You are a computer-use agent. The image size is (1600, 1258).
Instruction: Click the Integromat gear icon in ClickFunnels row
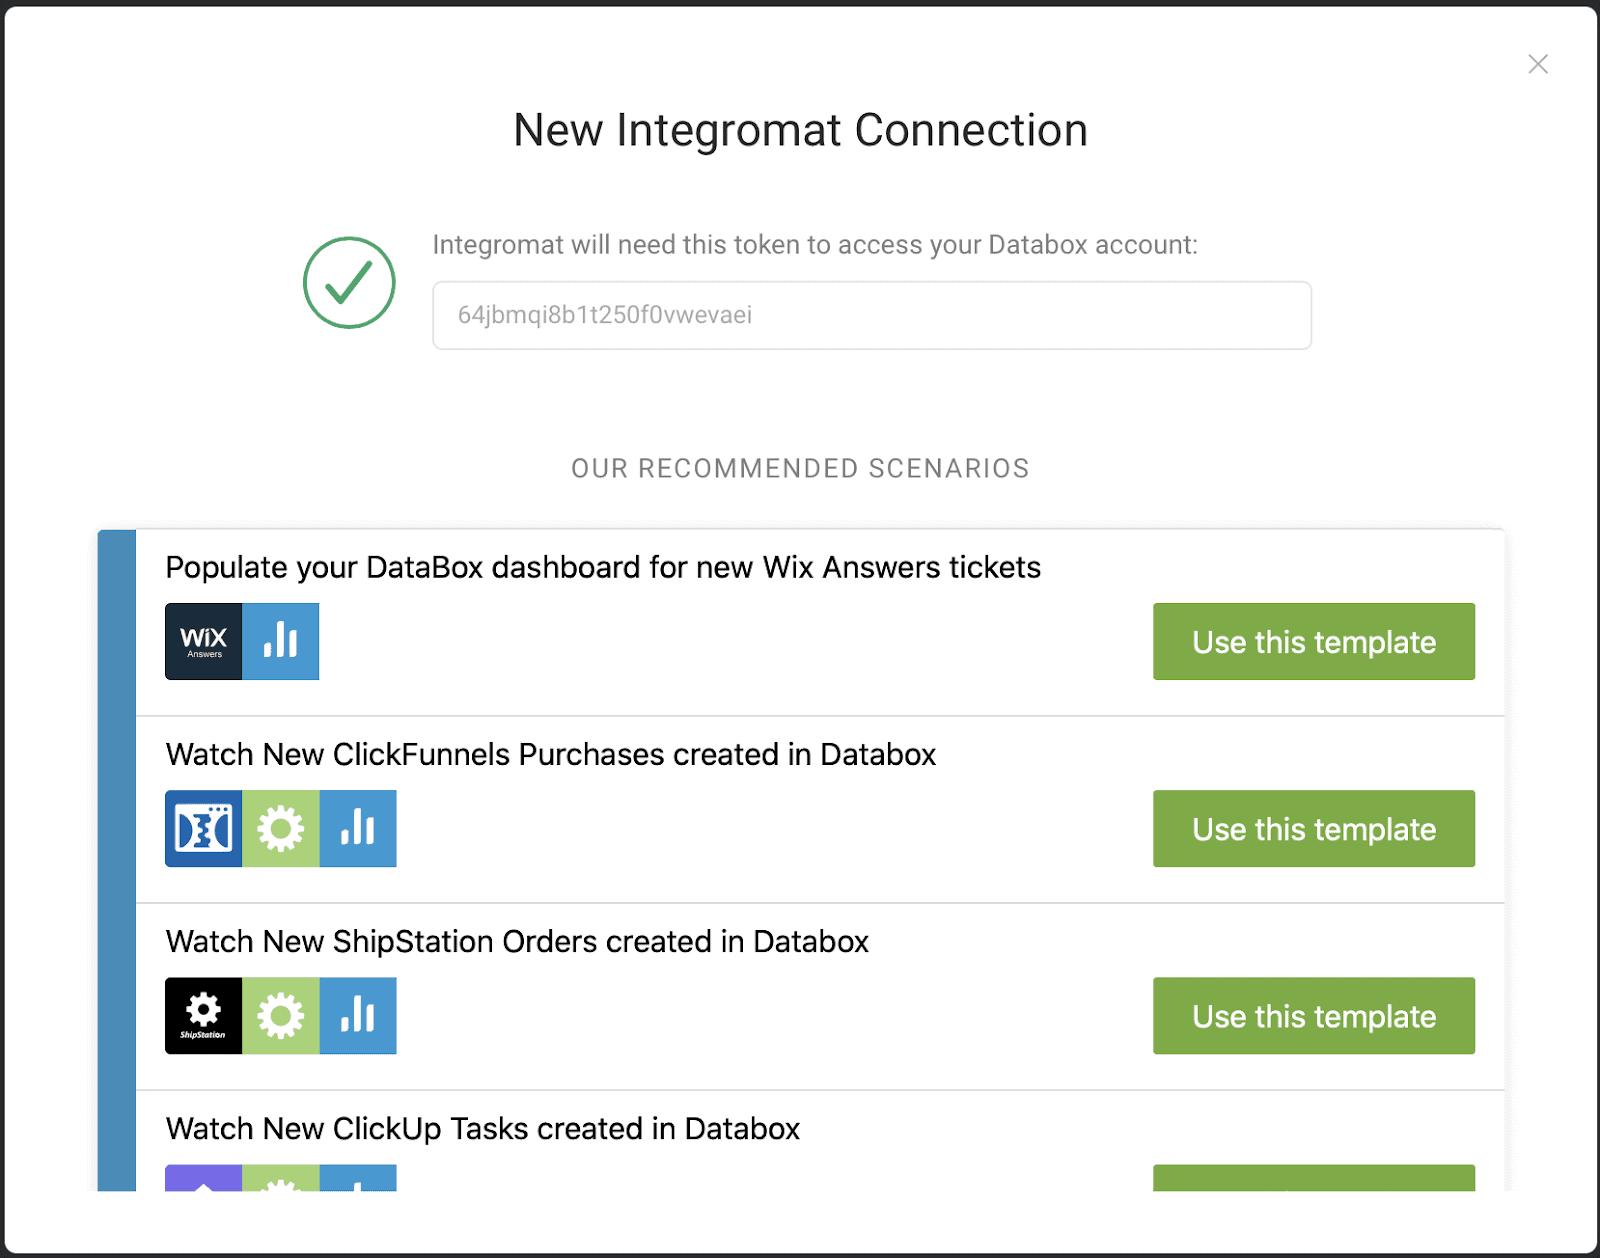[281, 828]
